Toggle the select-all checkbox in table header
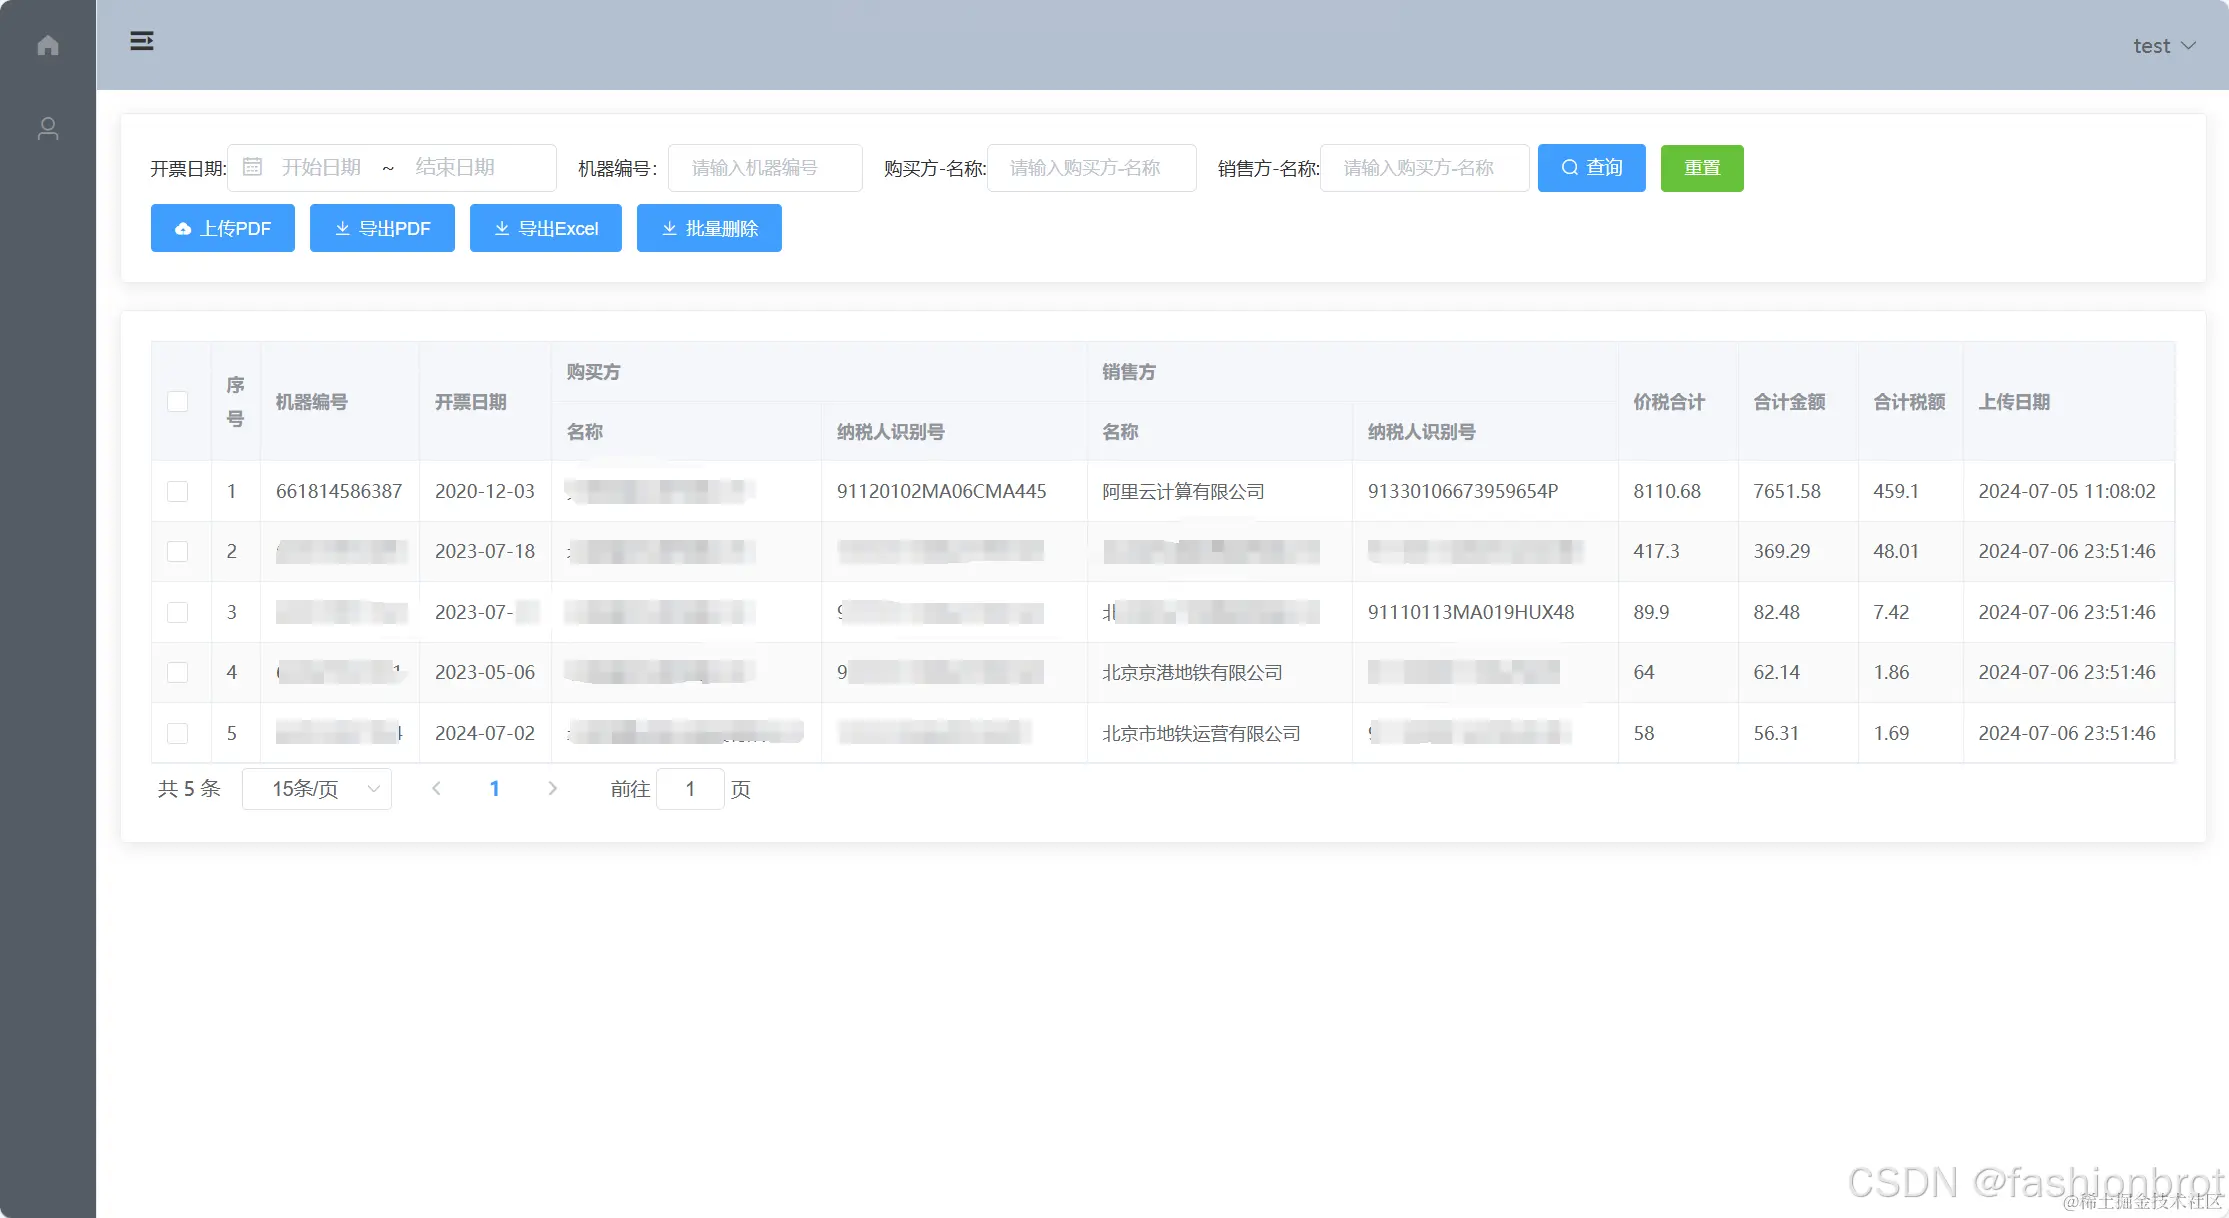Screen dimensions: 2229x1218 (x=179, y=401)
